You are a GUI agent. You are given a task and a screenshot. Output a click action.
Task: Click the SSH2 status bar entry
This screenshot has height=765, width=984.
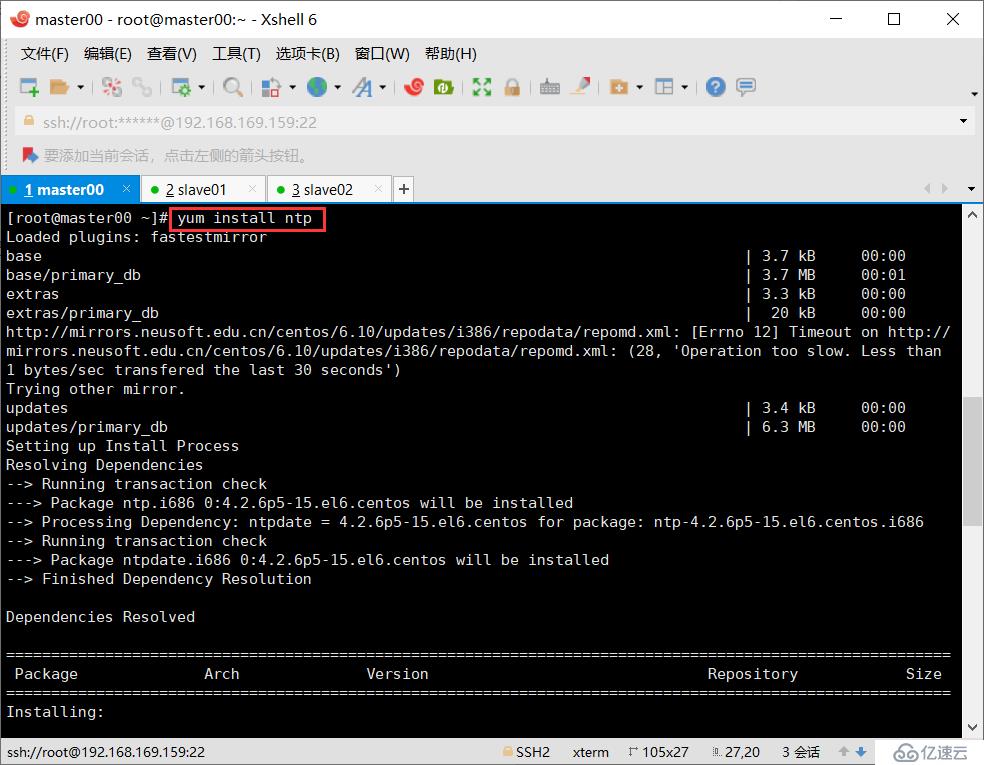point(527,752)
